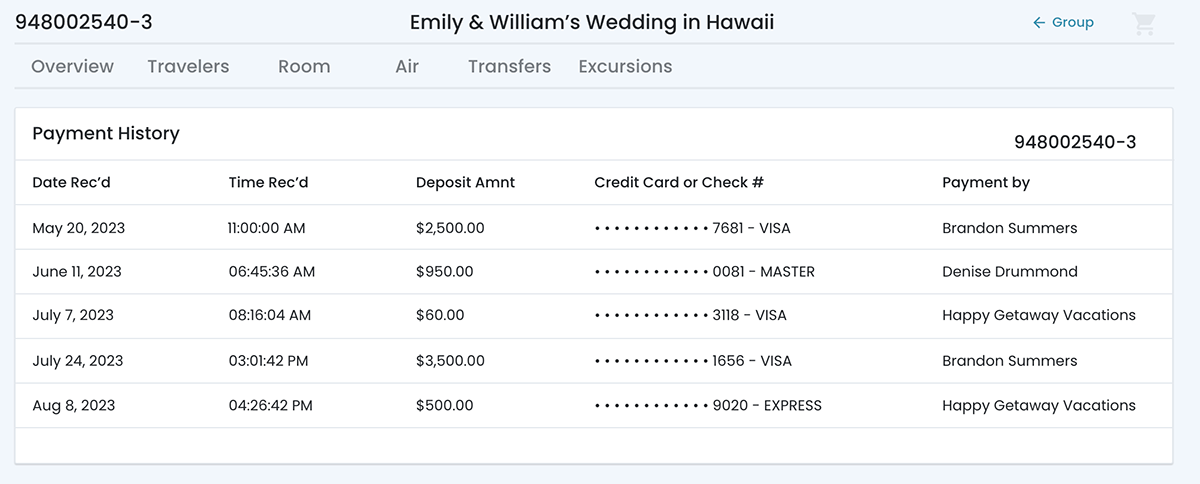The height and width of the screenshot is (484, 1200).
Task: Select the May 20, 2023 payment row
Action: coord(79,228)
